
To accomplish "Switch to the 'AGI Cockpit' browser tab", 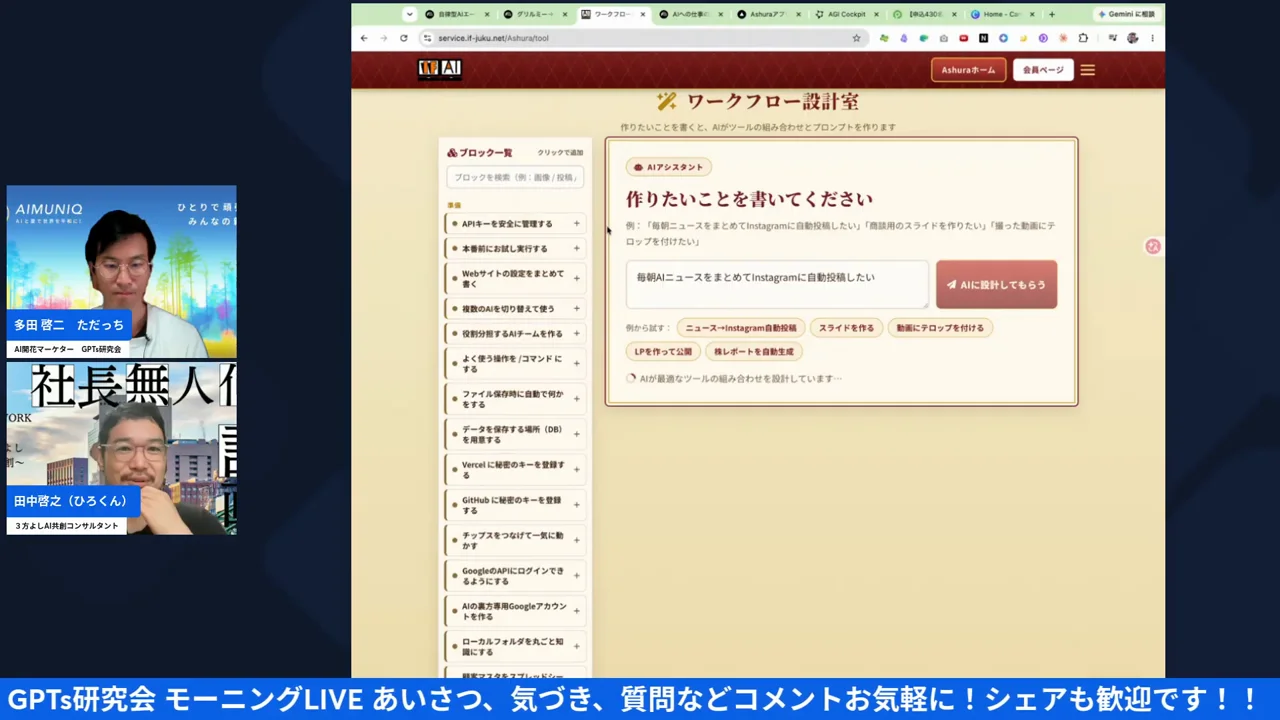I will pyautogui.click(x=845, y=14).
